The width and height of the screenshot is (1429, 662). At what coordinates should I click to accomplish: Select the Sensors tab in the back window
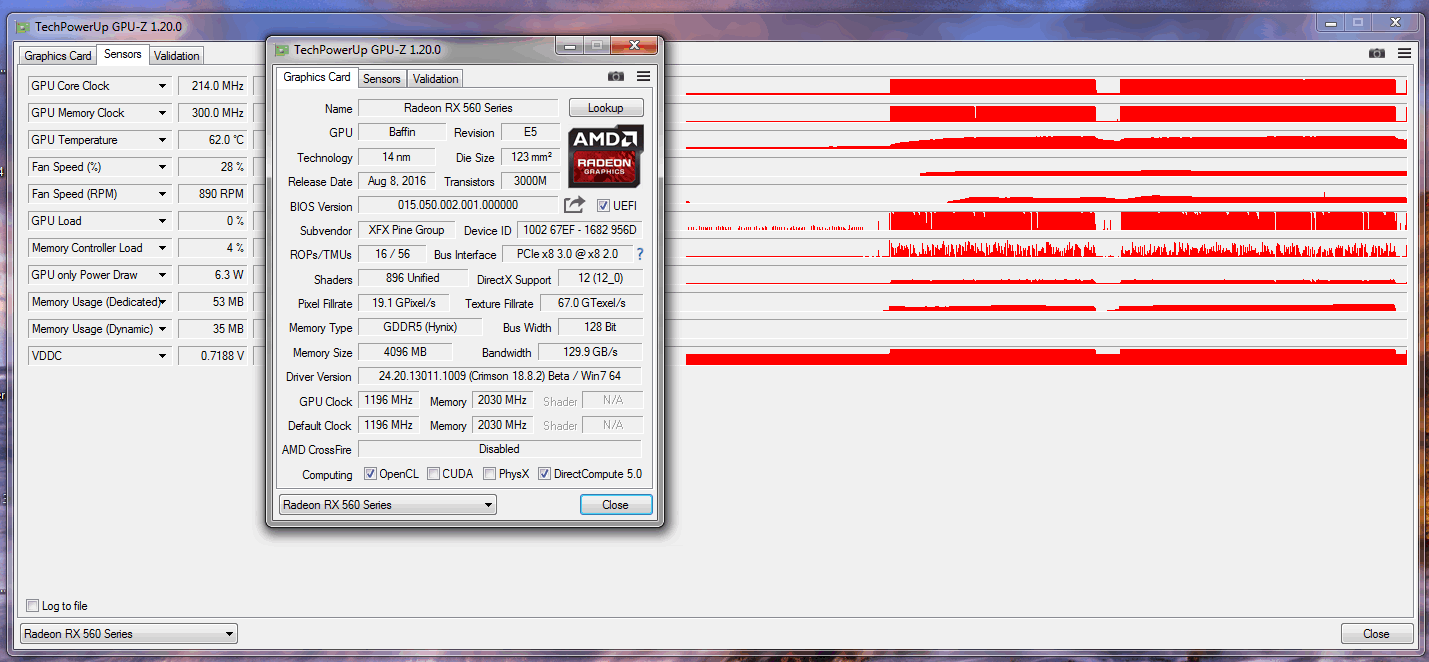[x=123, y=54]
